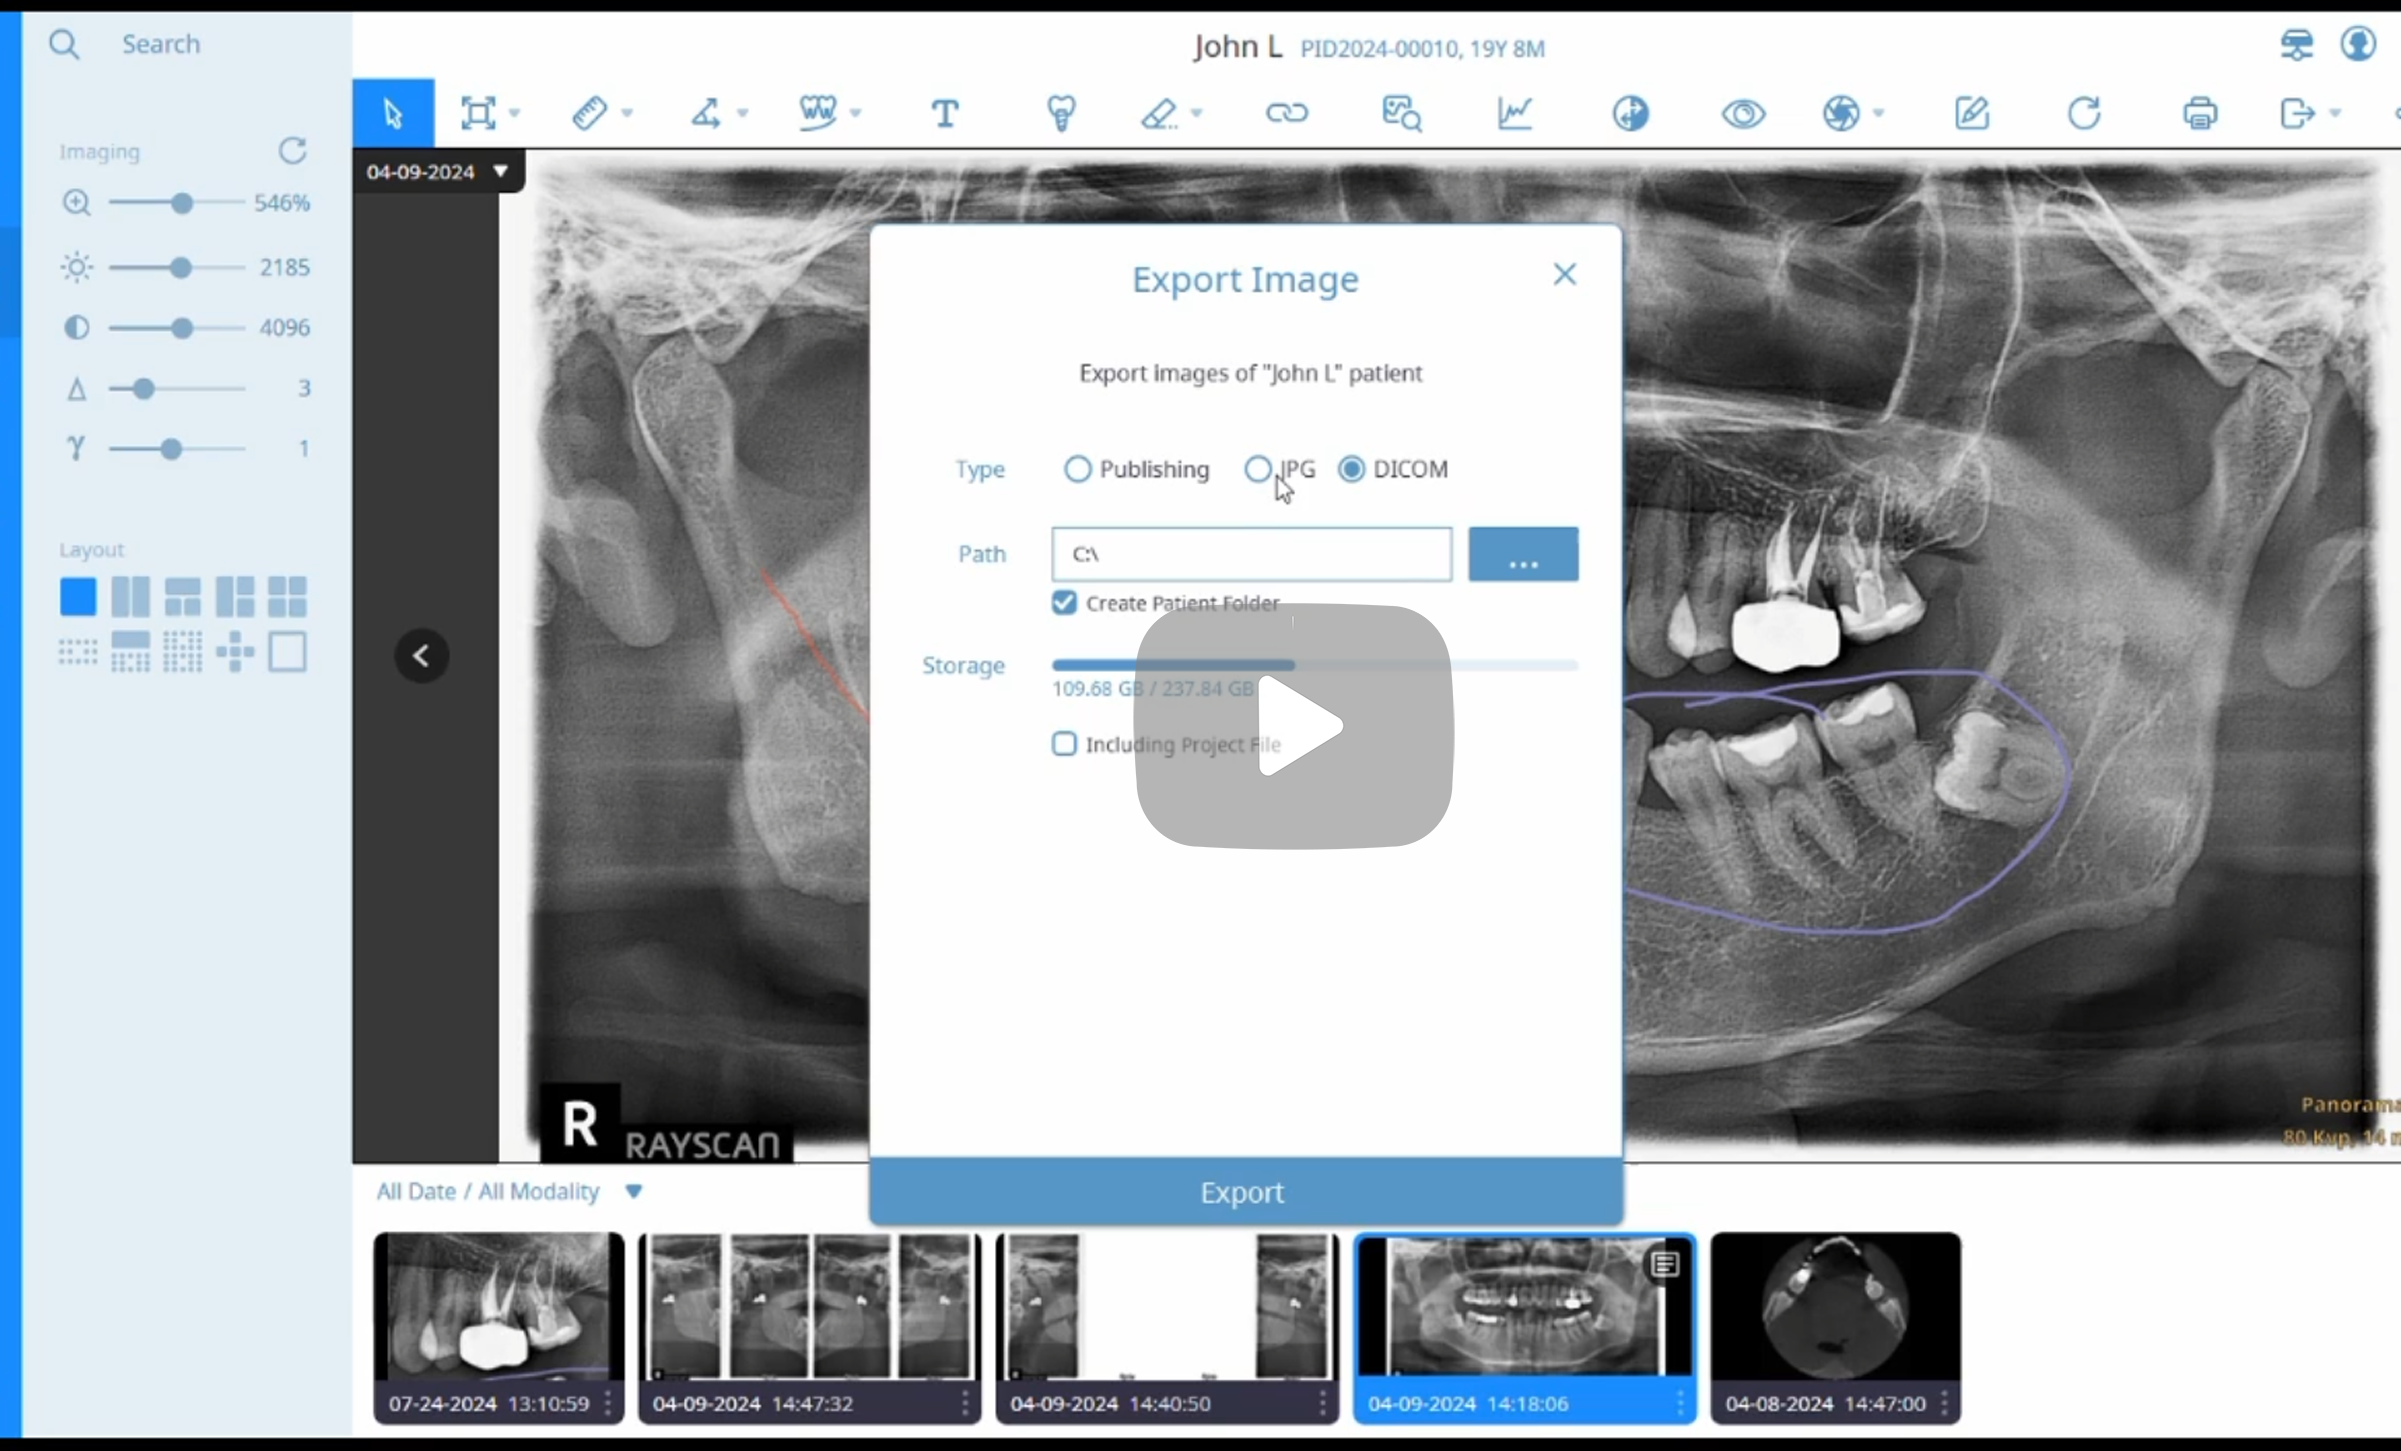
Task: Click the profile graph tool icon
Action: (x=1515, y=113)
